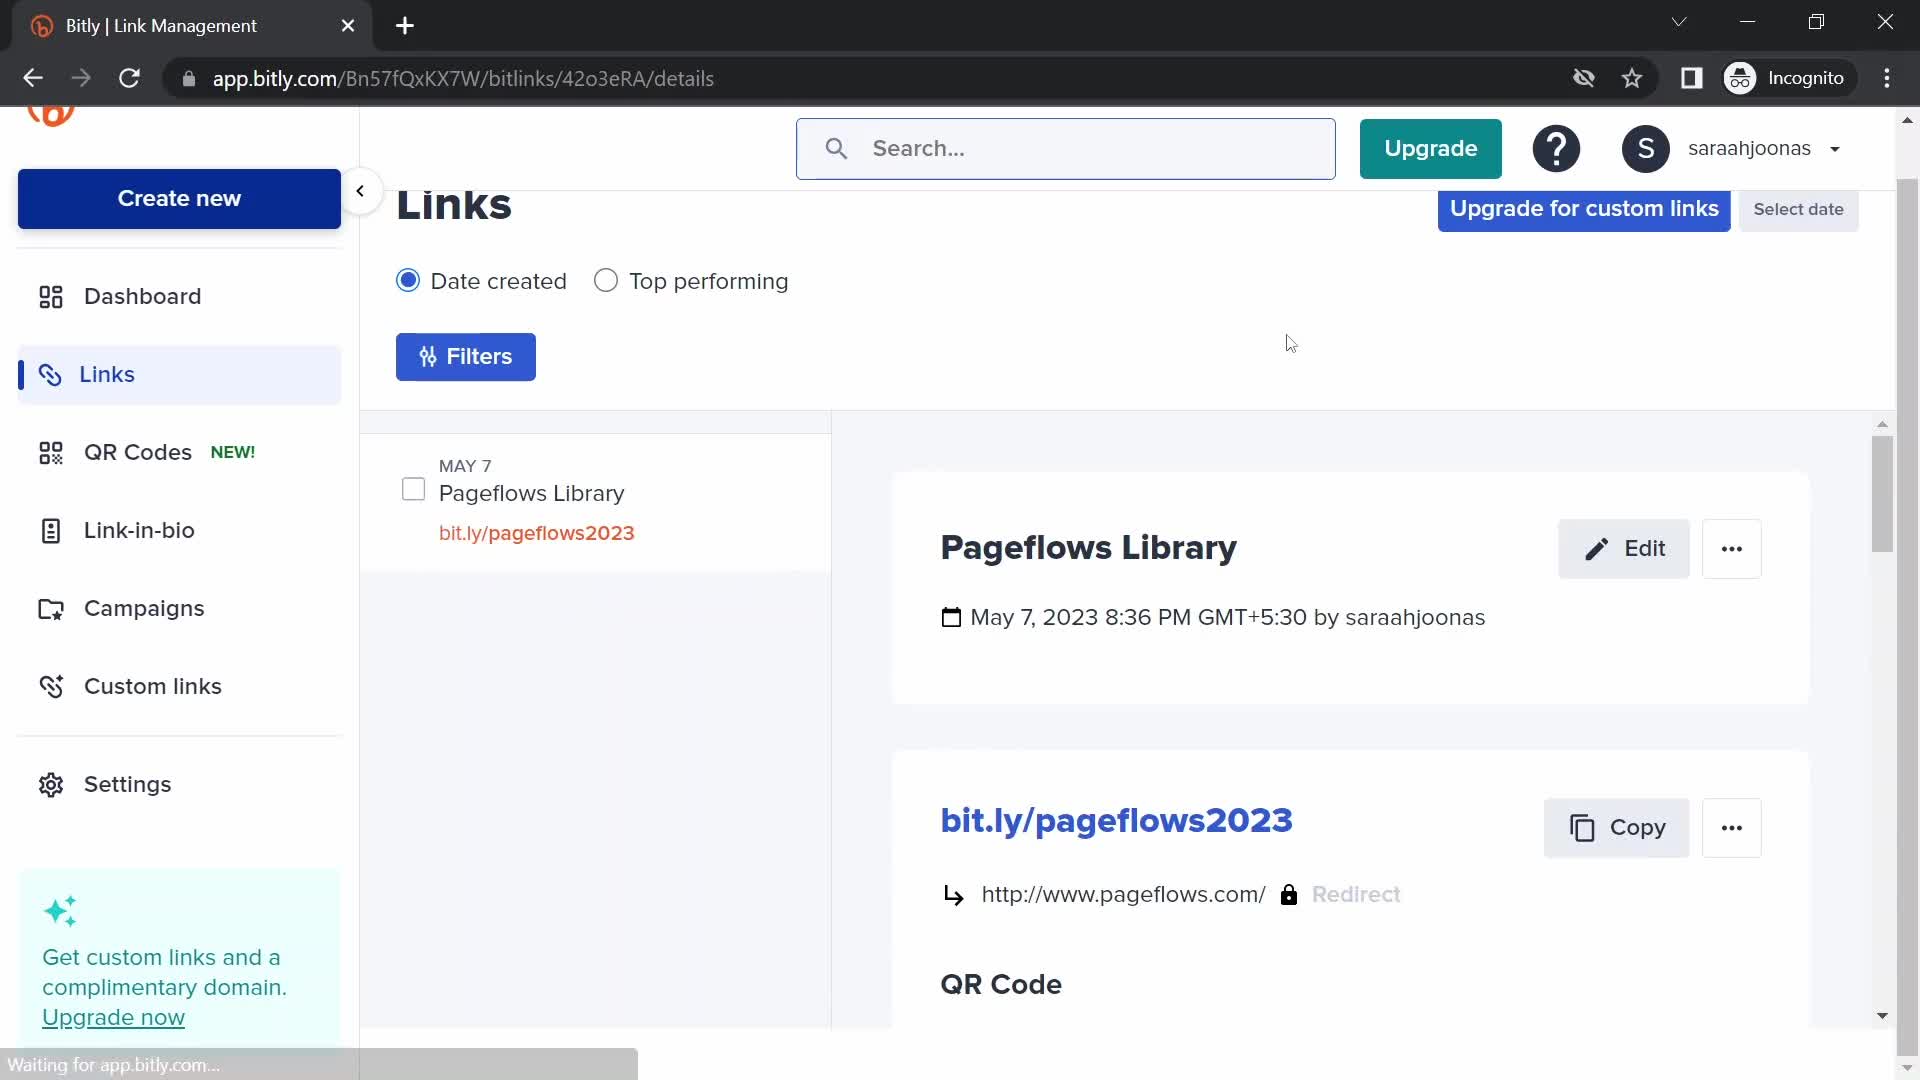Click details panel scroll down arrow
Screen dimensions: 1920x1080
coord(1882,1016)
